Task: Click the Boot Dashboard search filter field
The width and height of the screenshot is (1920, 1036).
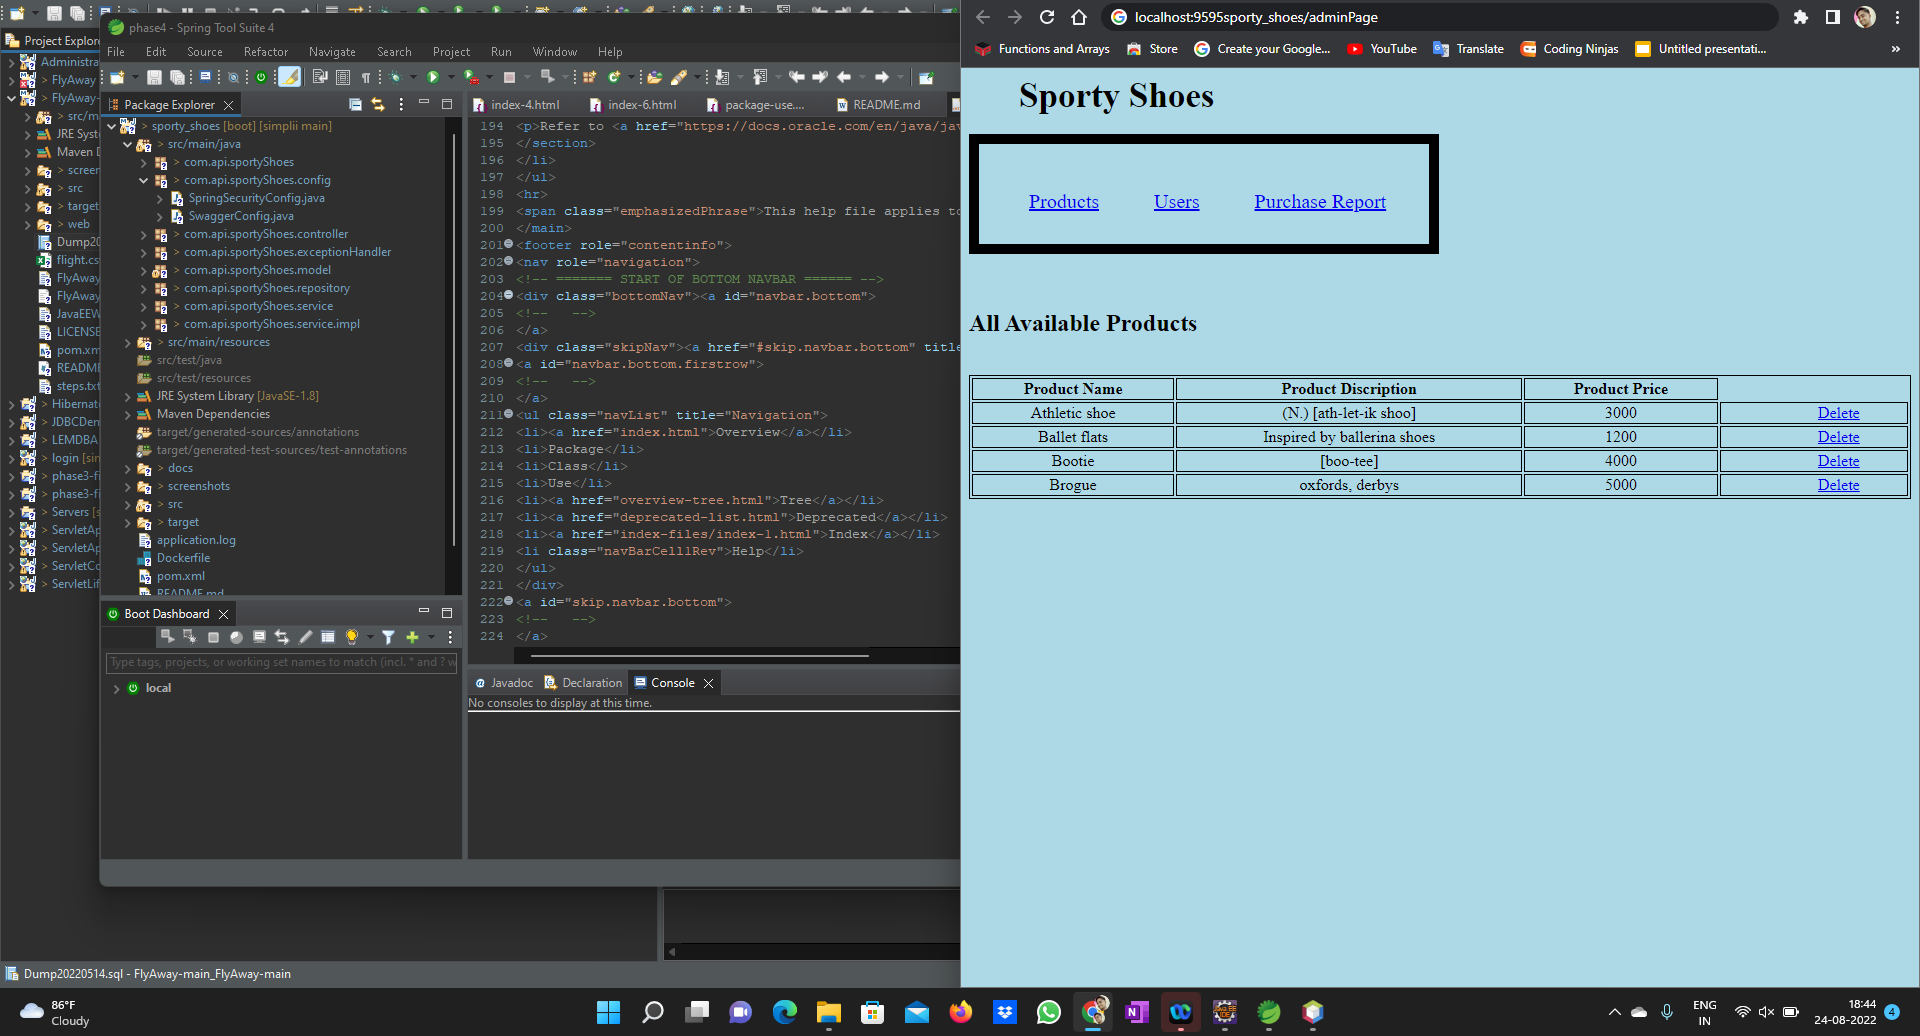Action: (x=280, y=662)
